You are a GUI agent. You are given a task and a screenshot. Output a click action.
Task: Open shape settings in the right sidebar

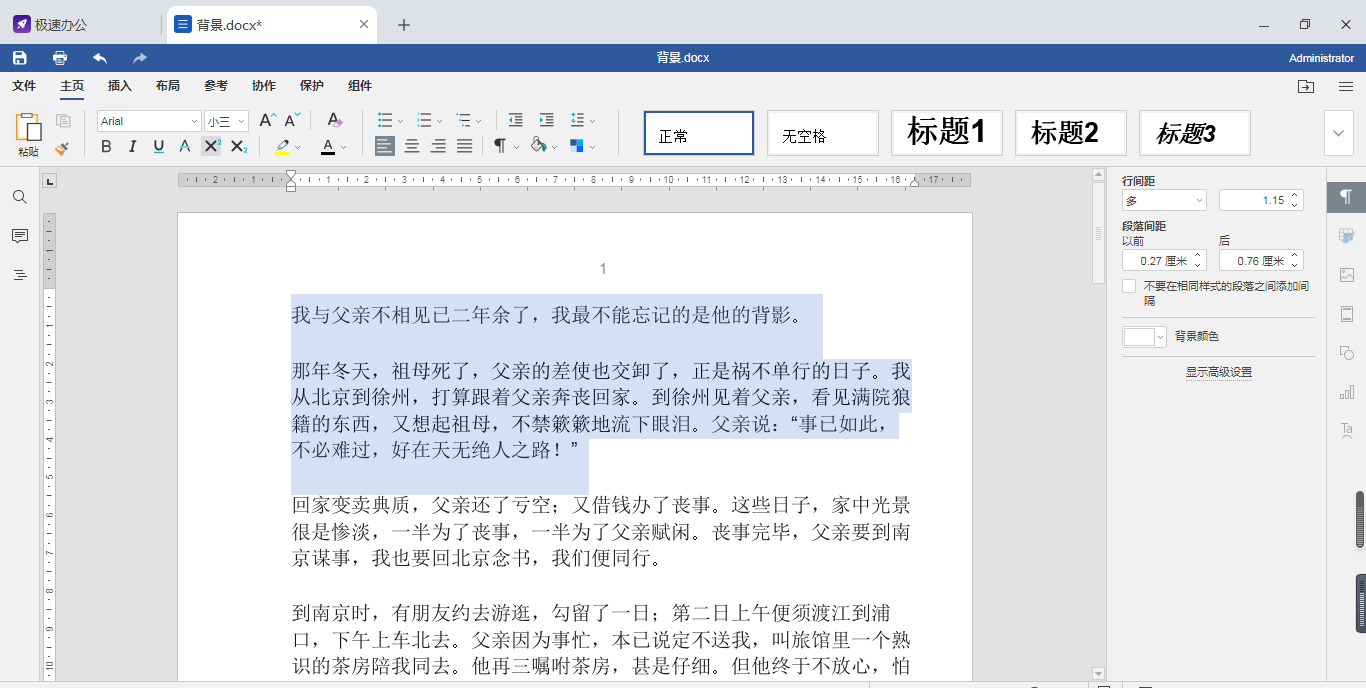tap(1347, 353)
